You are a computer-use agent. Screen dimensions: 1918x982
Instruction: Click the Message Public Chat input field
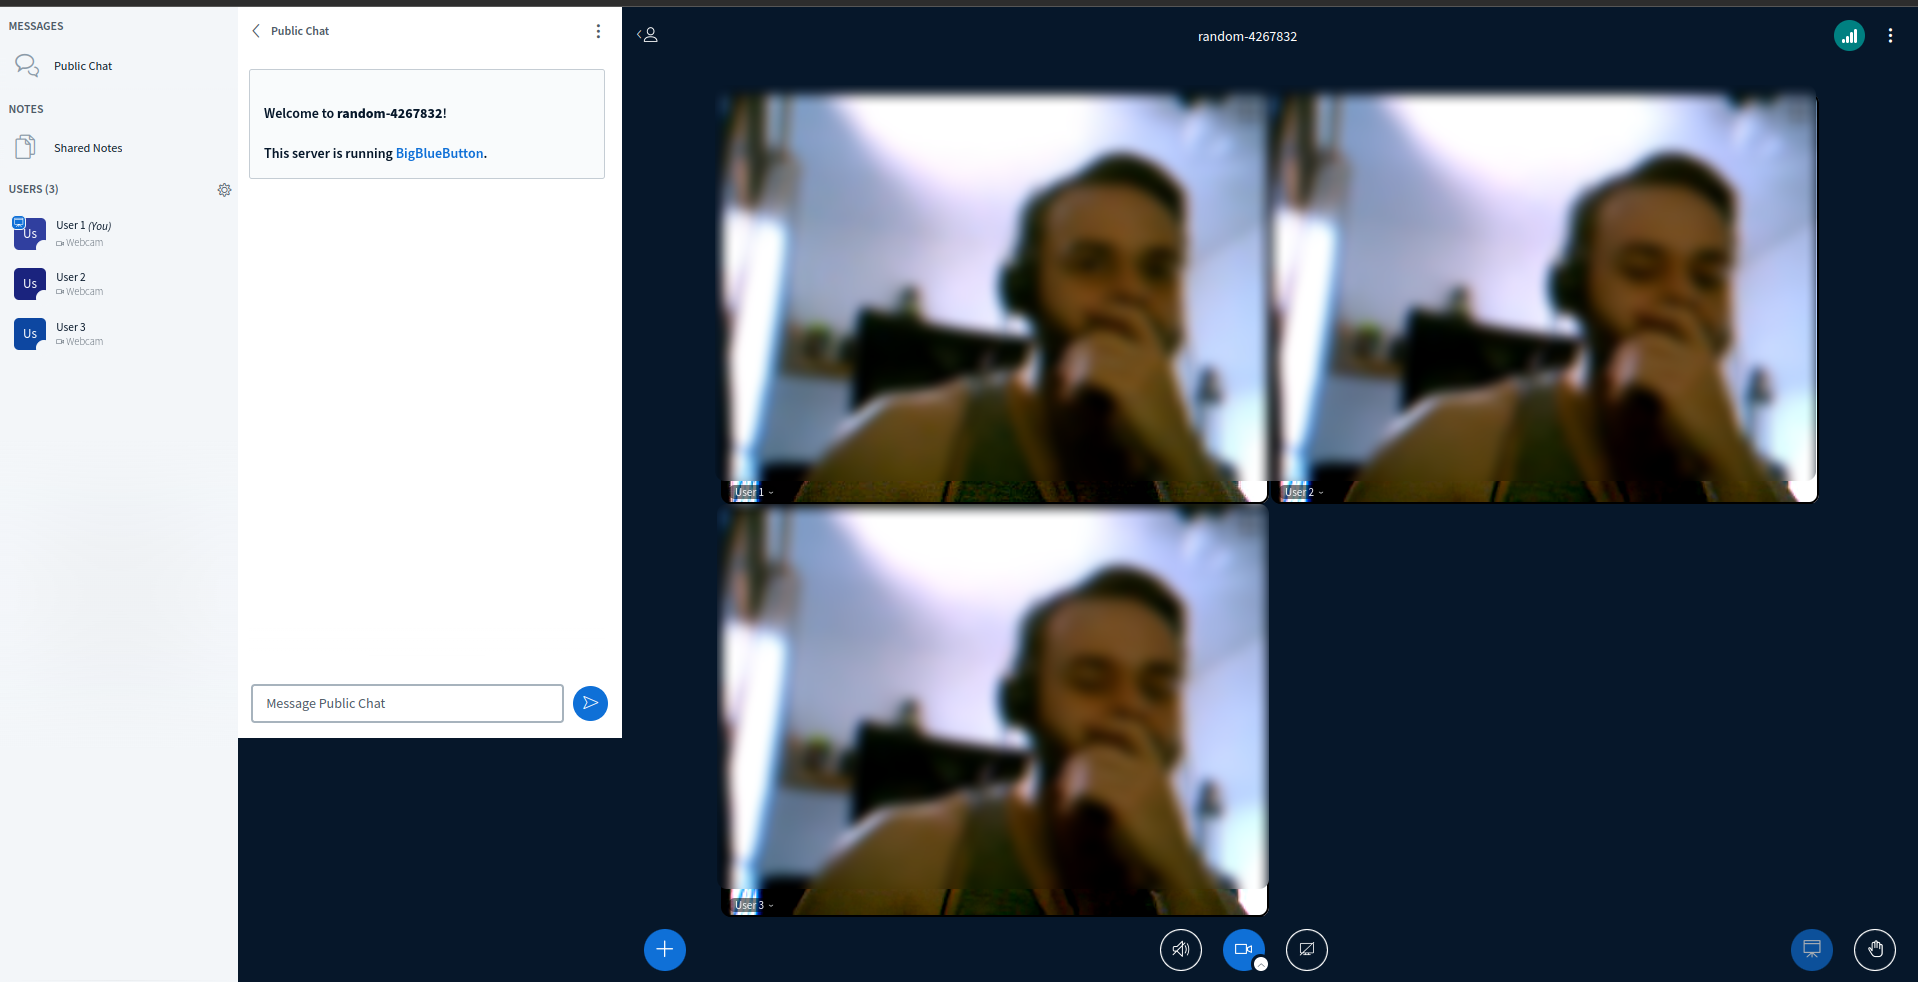(406, 703)
